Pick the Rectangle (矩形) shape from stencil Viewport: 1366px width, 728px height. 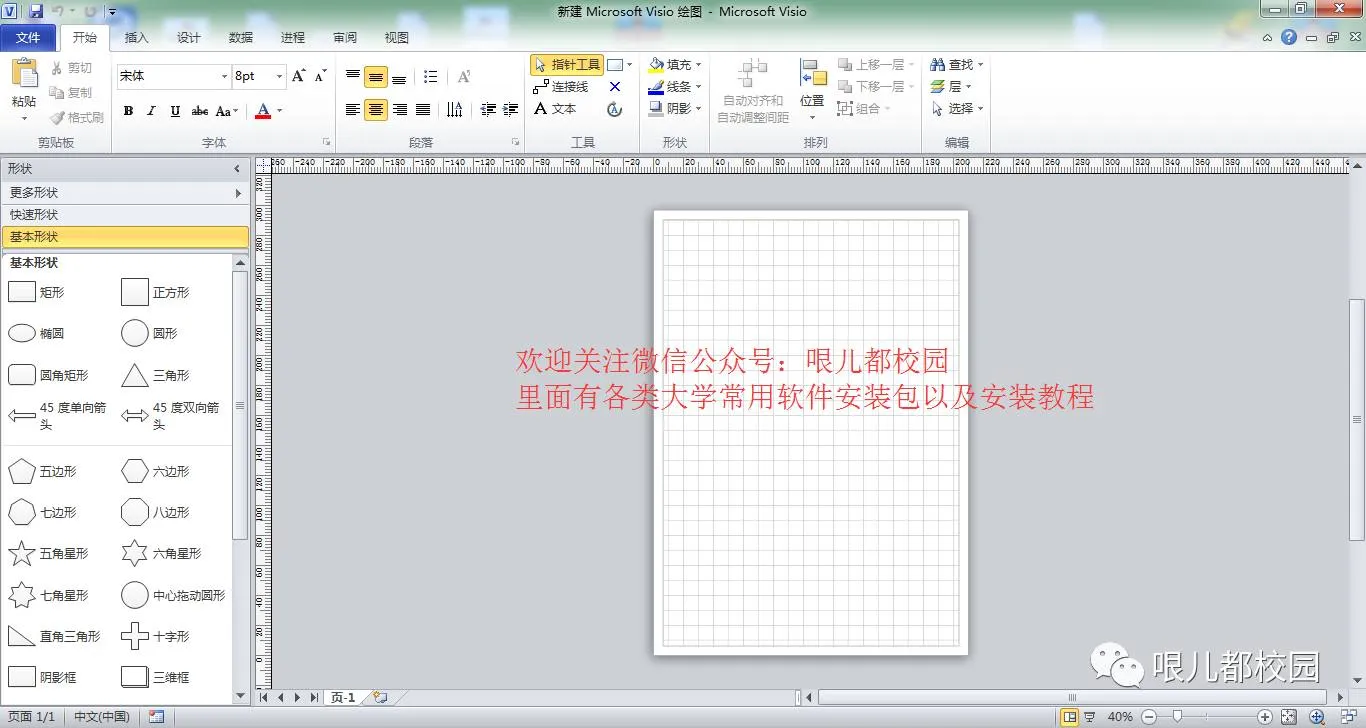[x=38, y=292]
